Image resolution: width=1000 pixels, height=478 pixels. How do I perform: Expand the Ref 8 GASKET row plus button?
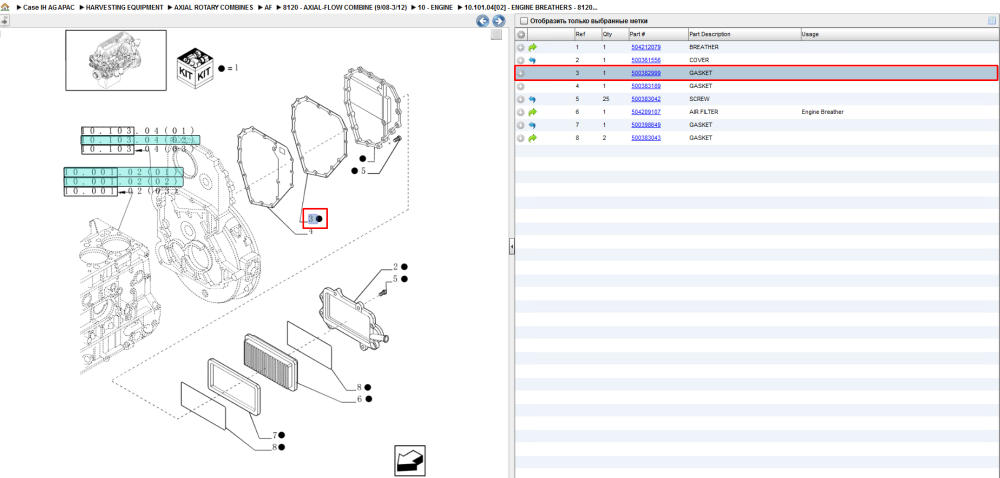click(x=520, y=138)
